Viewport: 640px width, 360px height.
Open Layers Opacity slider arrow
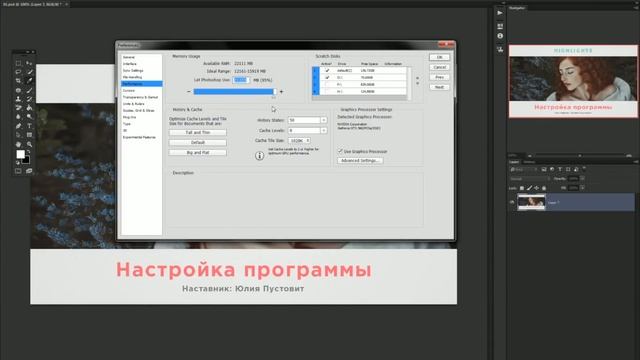[x=582, y=179]
